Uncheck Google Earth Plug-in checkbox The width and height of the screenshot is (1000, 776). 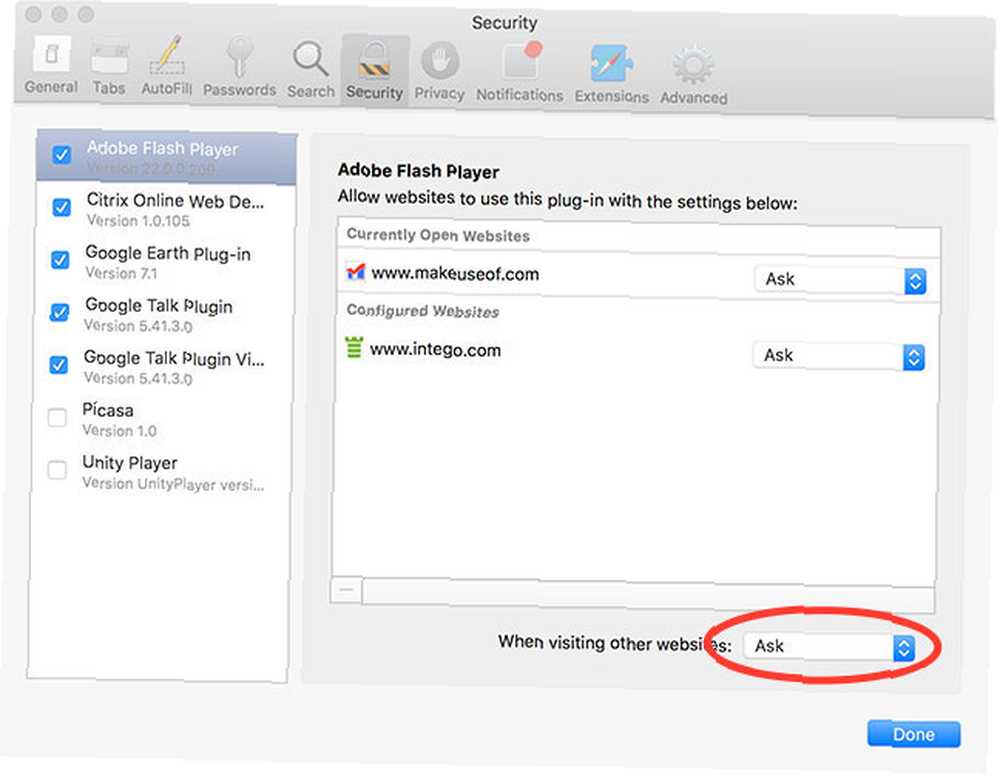[x=60, y=260]
